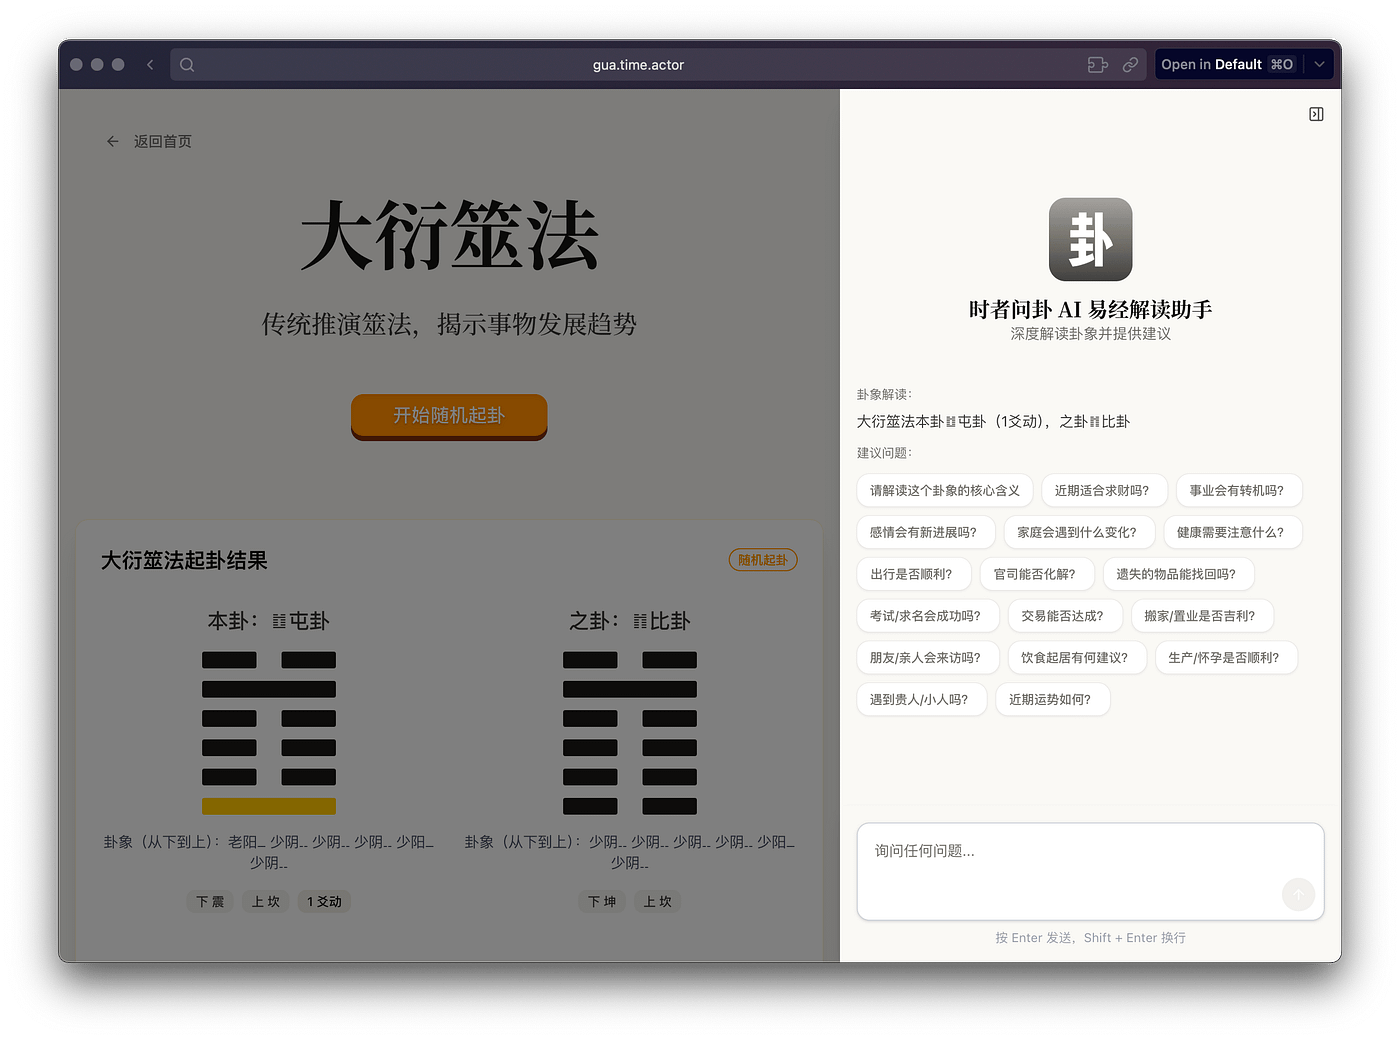The height and width of the screenshot is (1040, 1400).
Task: Expand the Open in Default dropdown arrow
Action: tap(1319, 65)
